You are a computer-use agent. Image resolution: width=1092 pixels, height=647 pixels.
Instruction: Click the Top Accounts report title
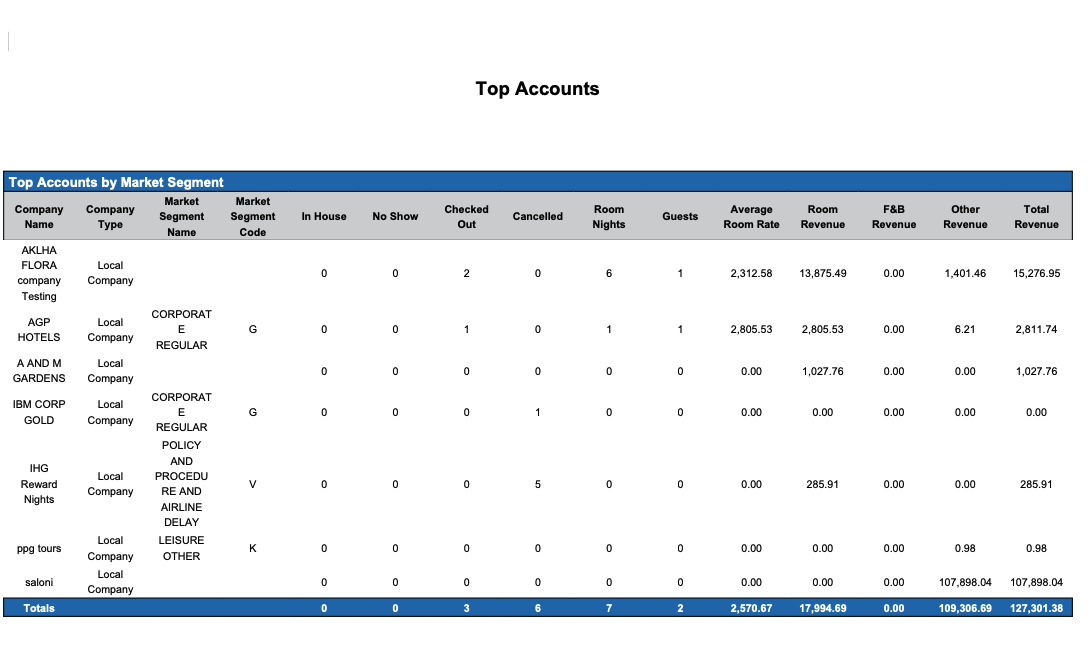coord(537,89)
